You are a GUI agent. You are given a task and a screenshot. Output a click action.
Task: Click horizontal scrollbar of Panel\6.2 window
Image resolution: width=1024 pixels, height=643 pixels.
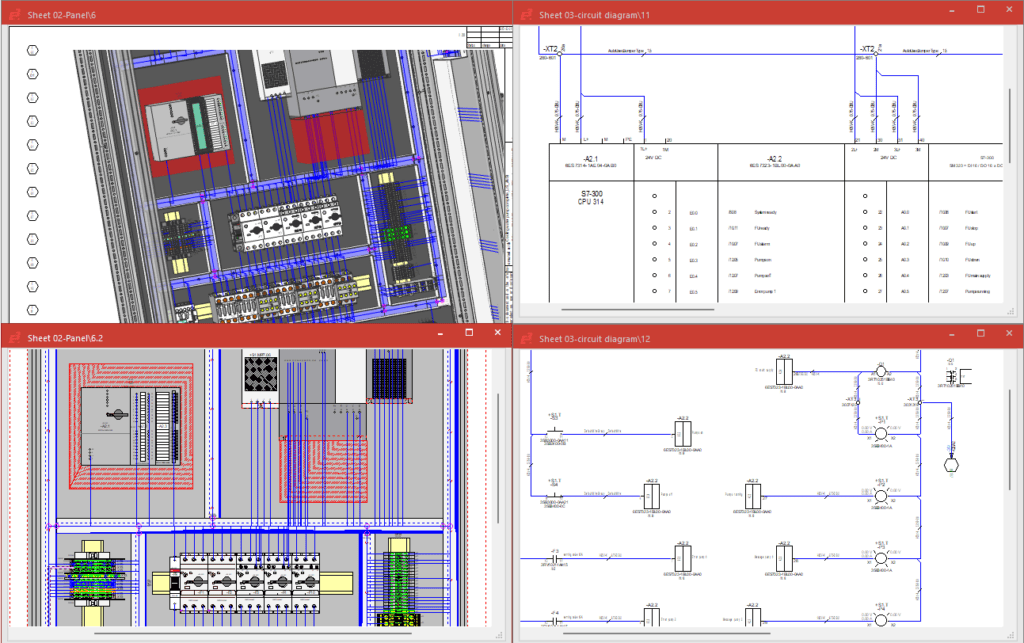[x=253, y=633]
